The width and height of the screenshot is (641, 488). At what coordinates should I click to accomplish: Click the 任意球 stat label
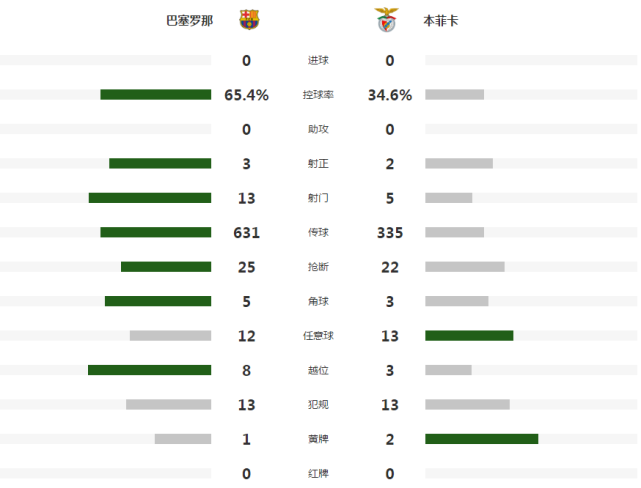(x=318, y=336)
